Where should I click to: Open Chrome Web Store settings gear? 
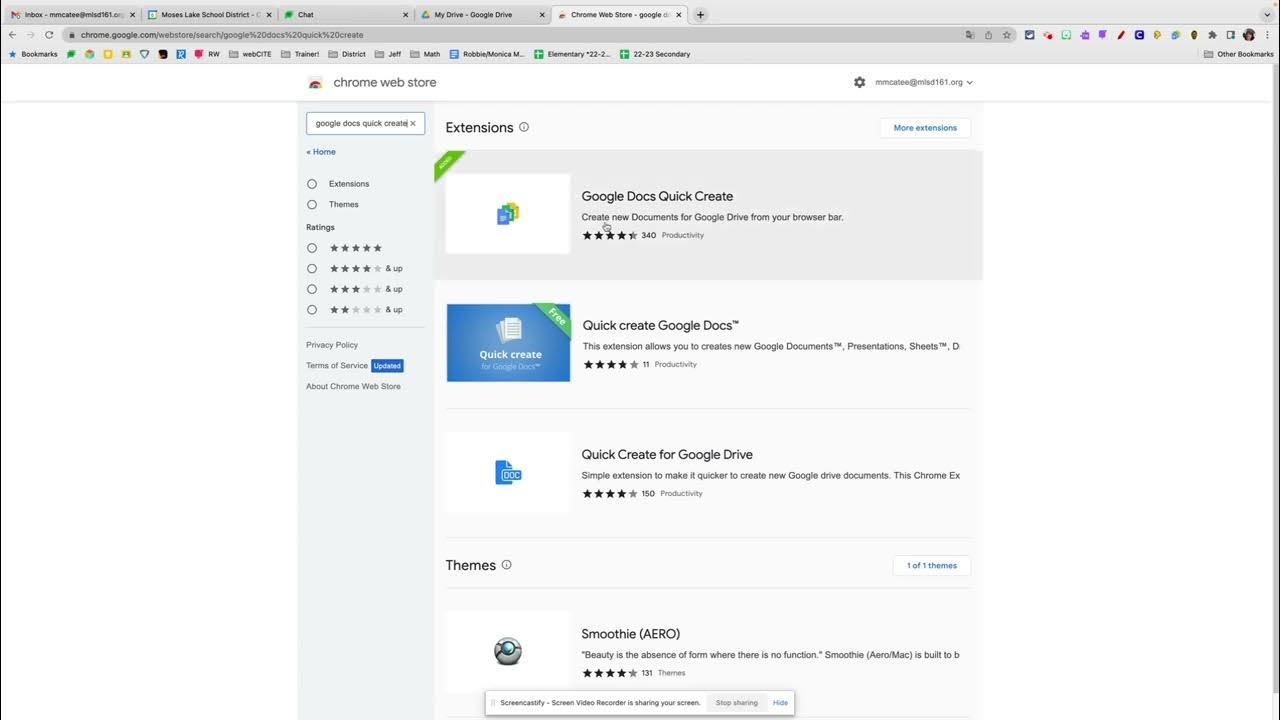(x=859, y=82)
